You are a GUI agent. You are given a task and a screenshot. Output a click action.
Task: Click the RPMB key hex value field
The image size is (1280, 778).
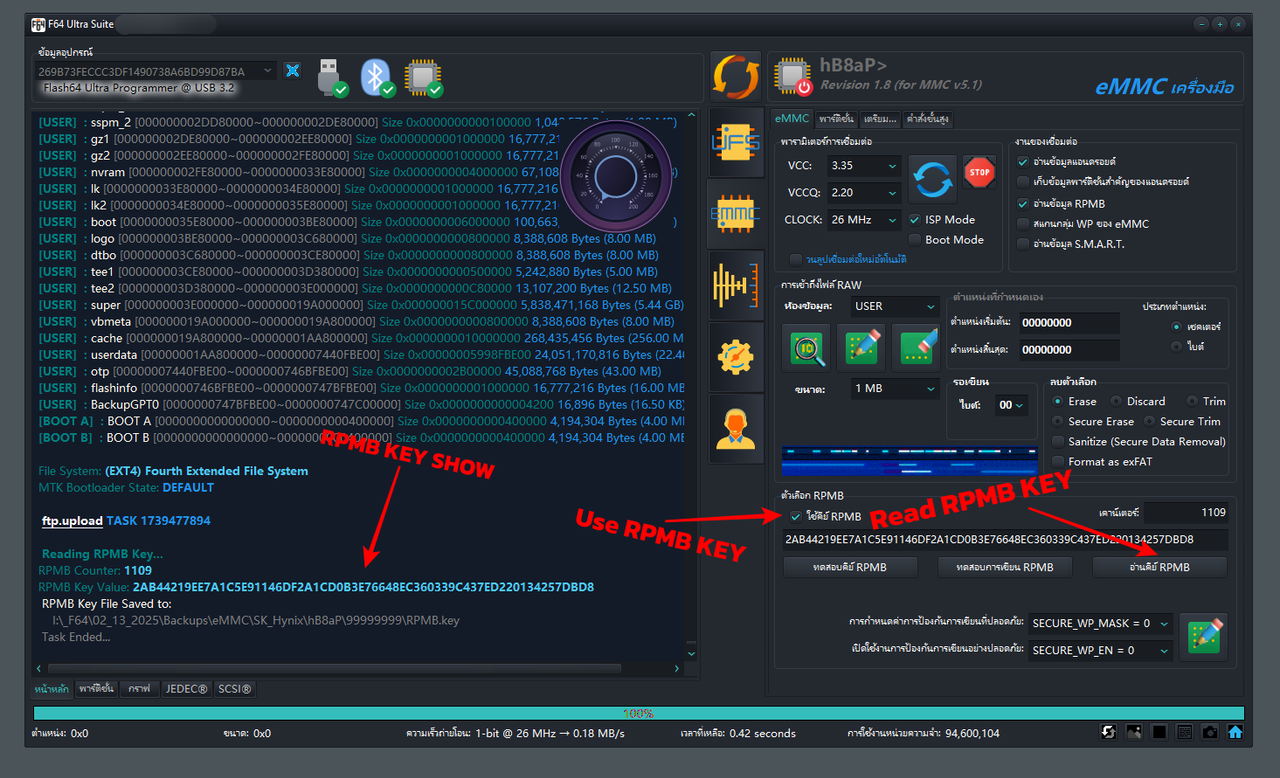(x=1006, y=540)
